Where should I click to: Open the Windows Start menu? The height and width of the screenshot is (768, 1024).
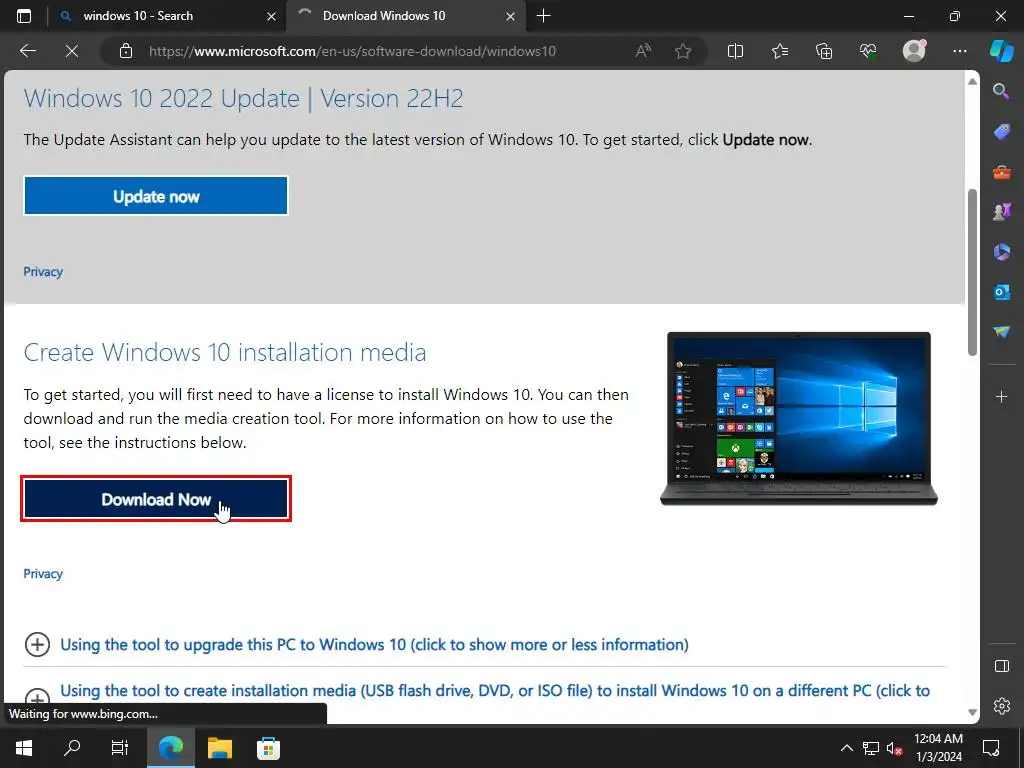coord(24,747)
